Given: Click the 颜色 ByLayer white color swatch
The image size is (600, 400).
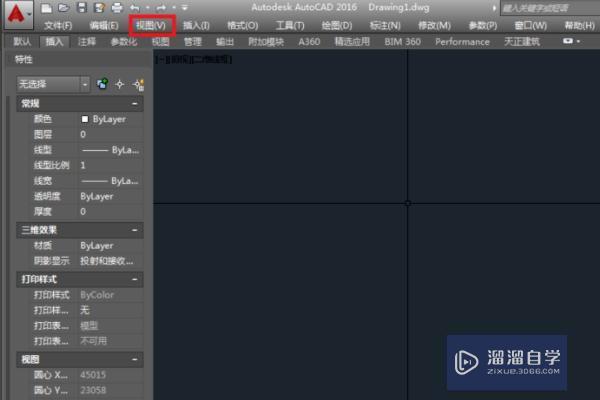Looking at the screenshot, I should click(85, 119).
